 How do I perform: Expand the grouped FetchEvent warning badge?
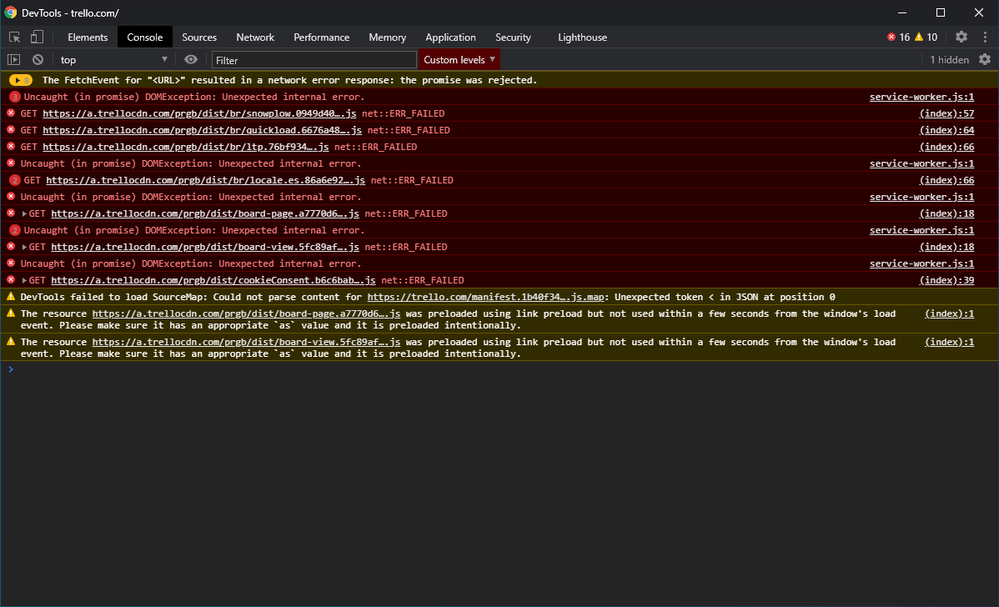click(20, 80)
